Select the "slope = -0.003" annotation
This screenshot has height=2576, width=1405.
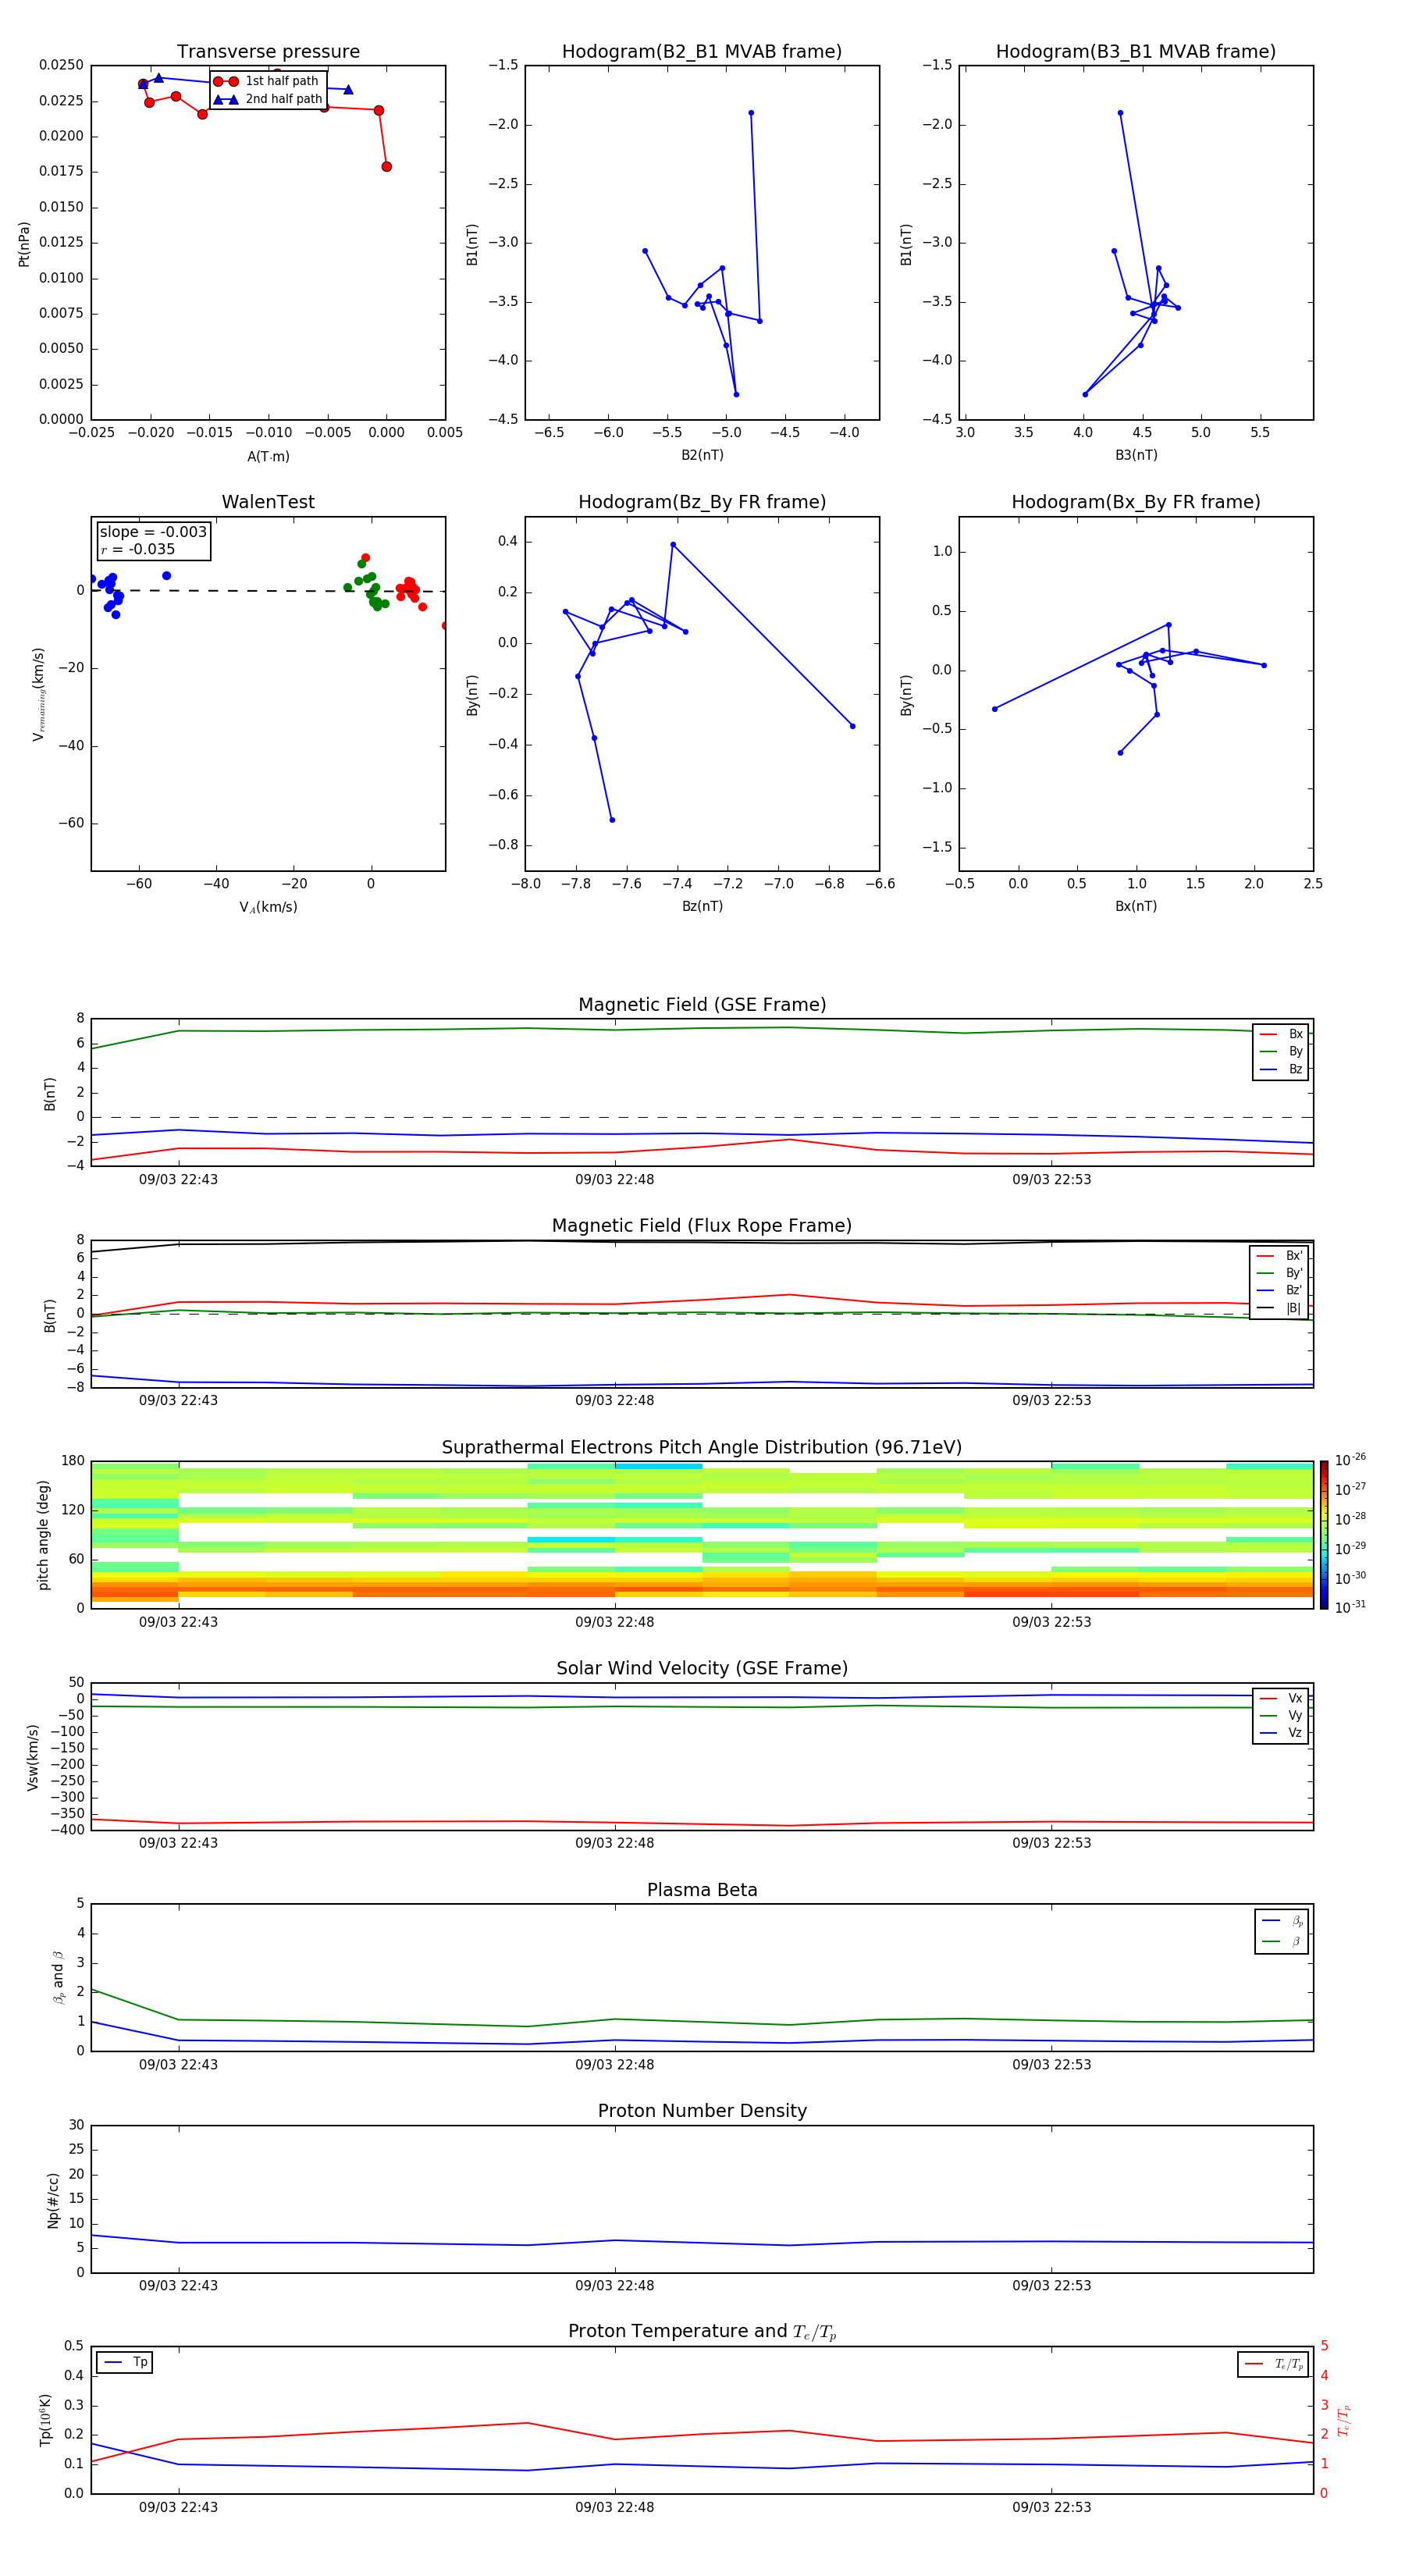tap(153, 532)
